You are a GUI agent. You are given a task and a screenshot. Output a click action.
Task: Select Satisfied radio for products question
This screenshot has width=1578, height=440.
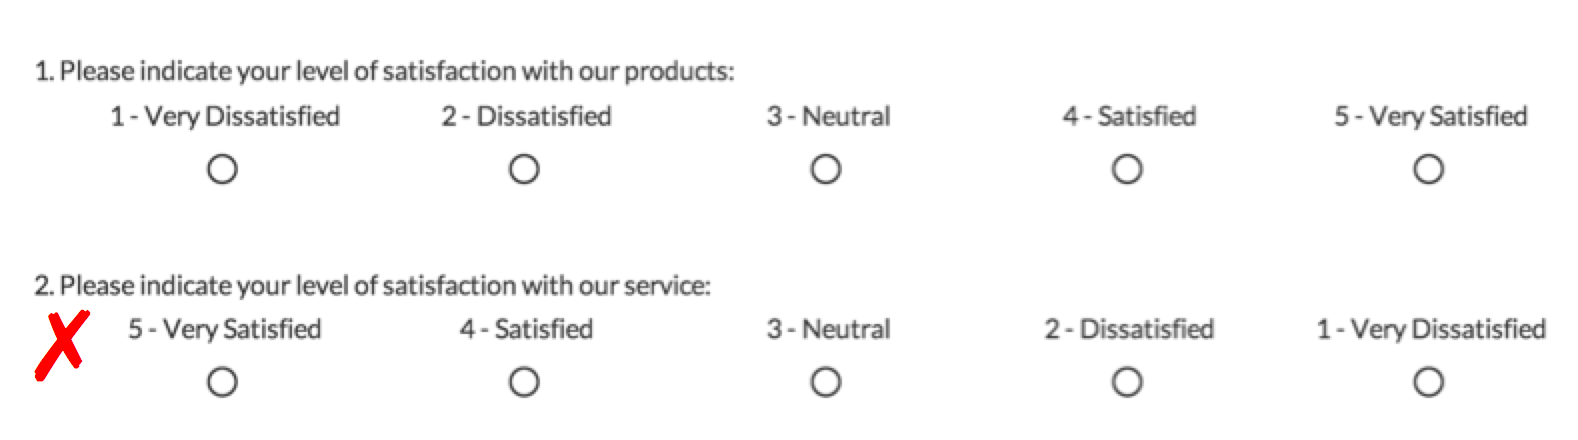coord(1127,169)
